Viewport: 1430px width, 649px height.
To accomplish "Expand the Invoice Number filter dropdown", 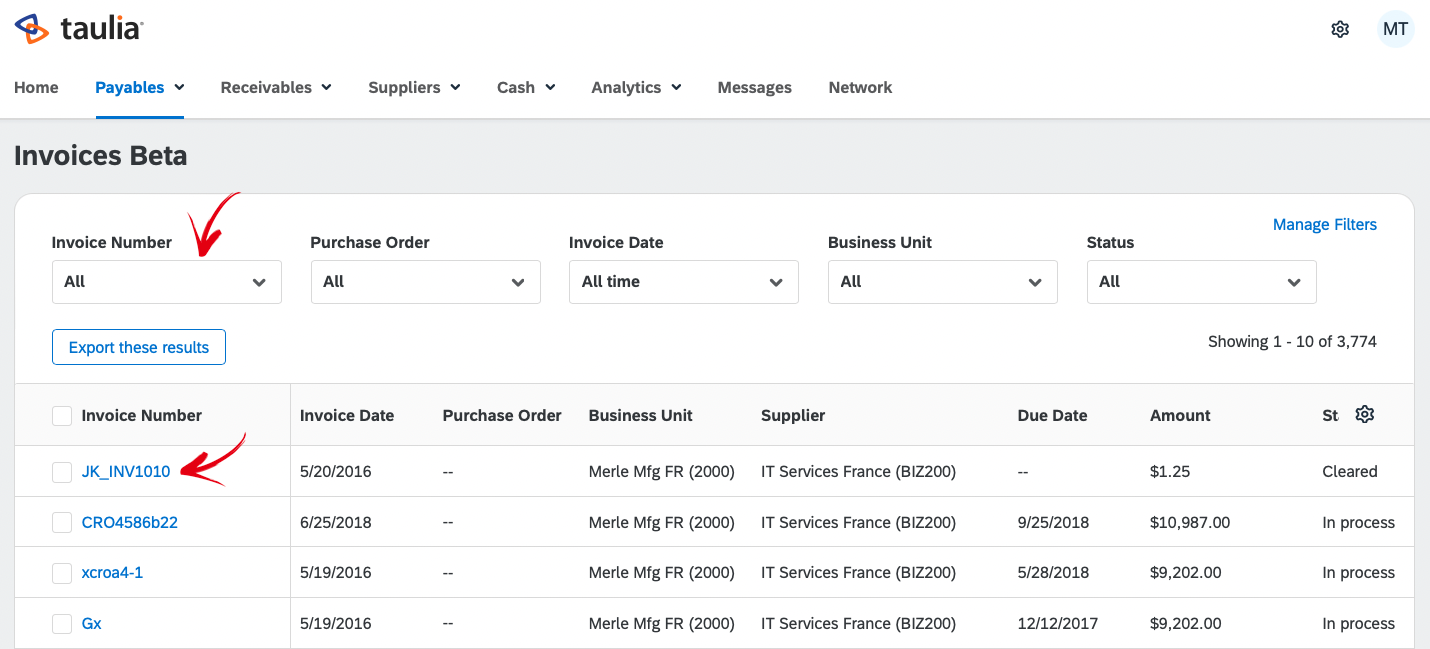I will click(167, 282).
